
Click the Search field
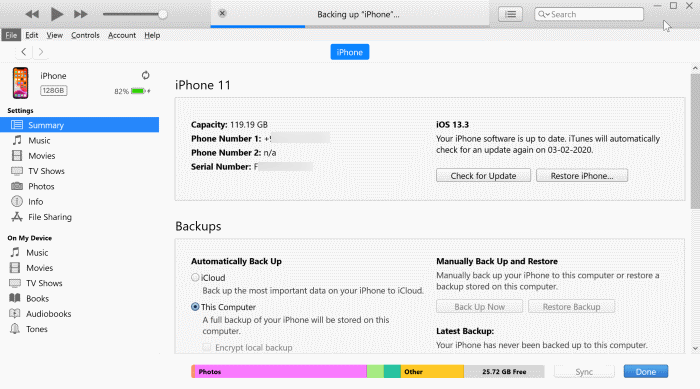pyautogui.click(x=589, y=14)
